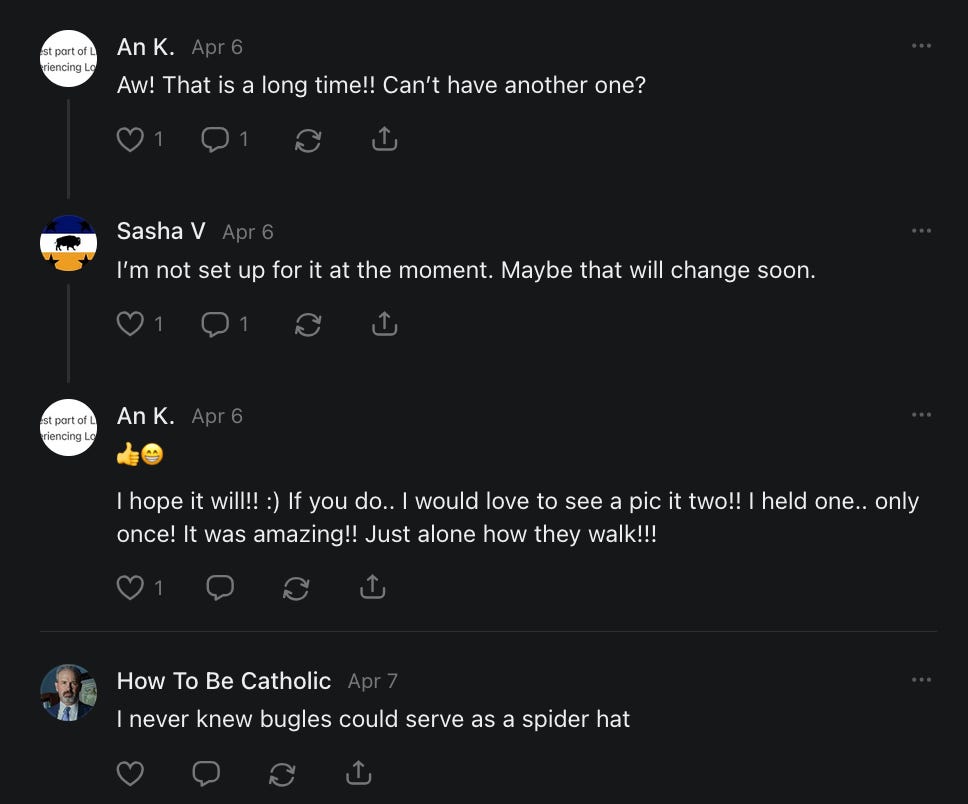Screen dimensions: 968x804
Task: Like An K.'s first comment
Action: 131,140
